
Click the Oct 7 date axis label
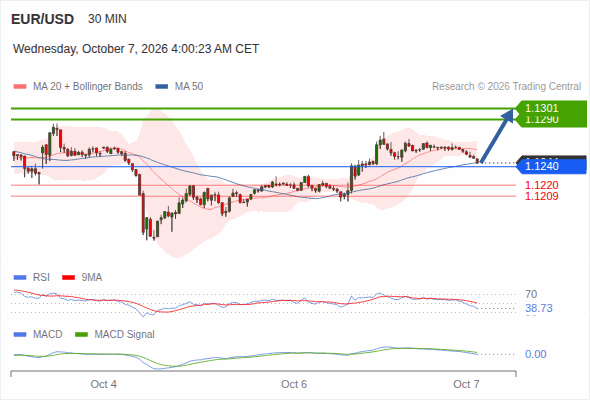tap(466, 384)
